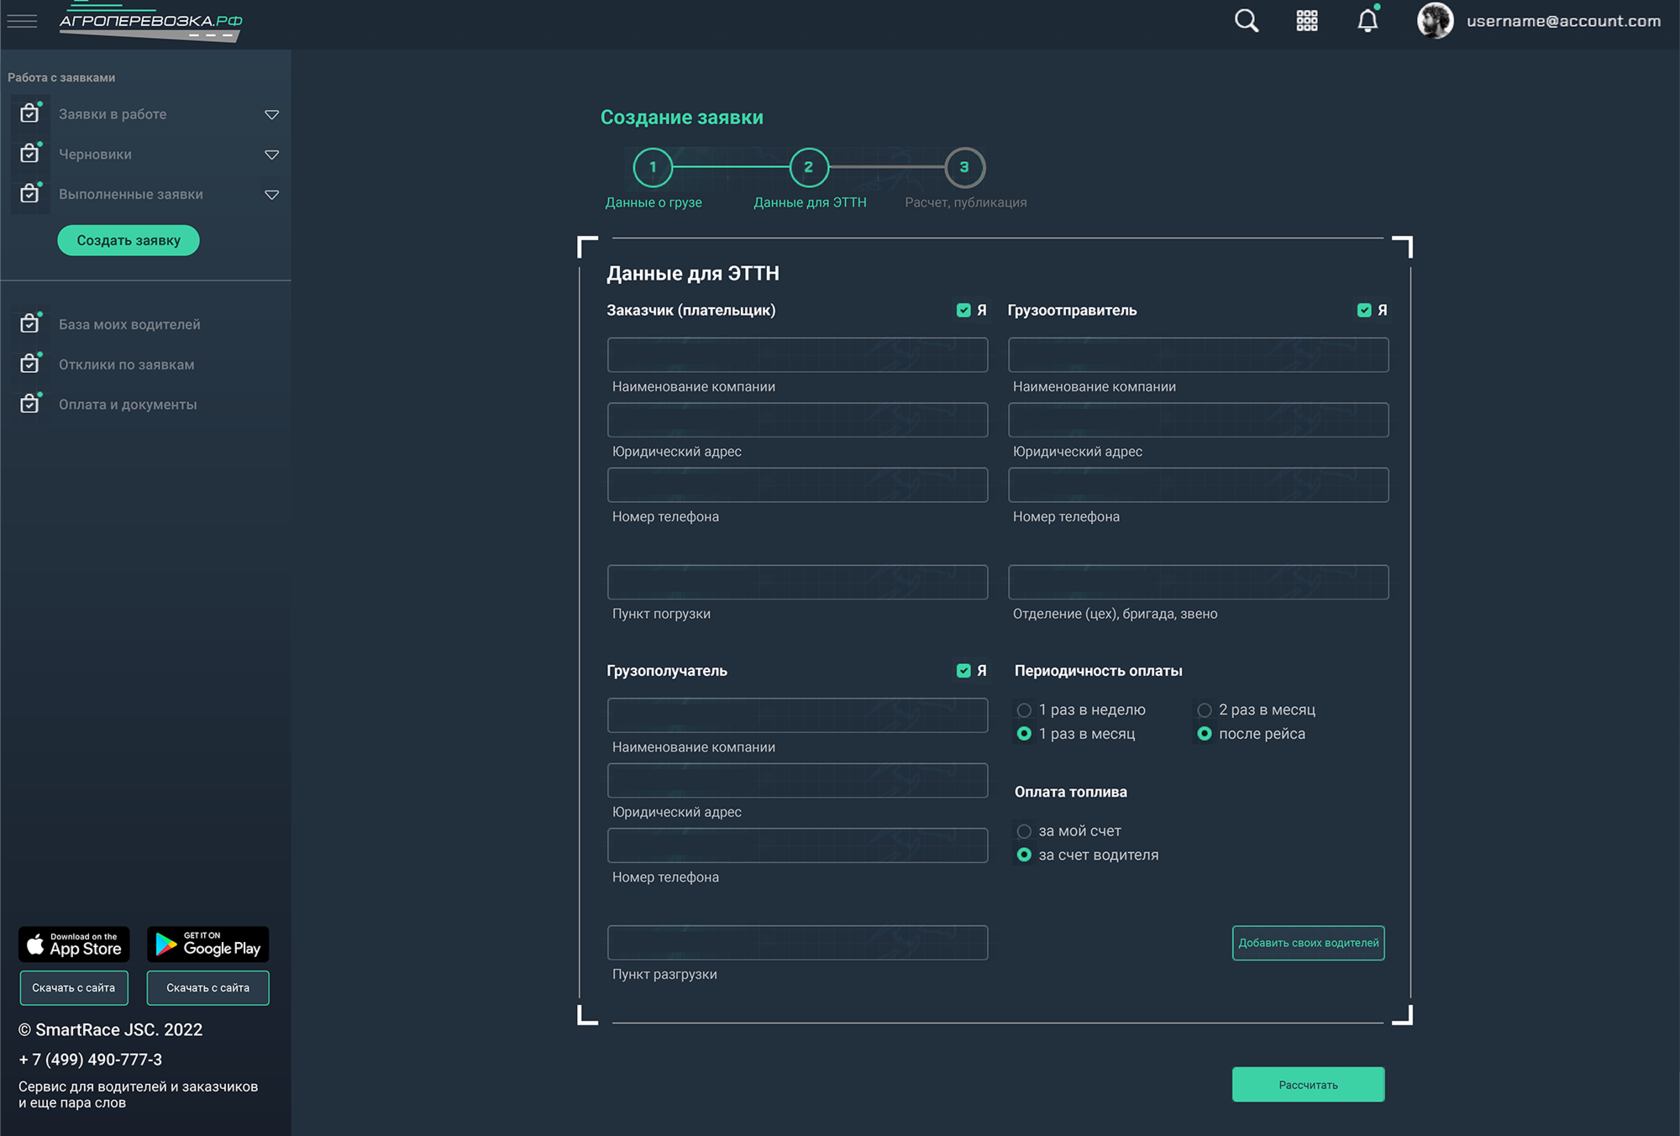Click Скачать с сайта under App Store
Viewport: 1680px width, 1136px height.
[74, 988]
